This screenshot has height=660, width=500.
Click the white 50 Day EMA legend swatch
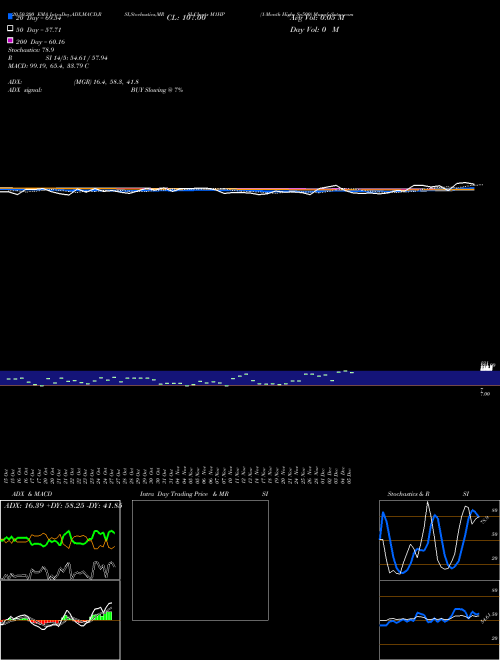pos(10,29)
